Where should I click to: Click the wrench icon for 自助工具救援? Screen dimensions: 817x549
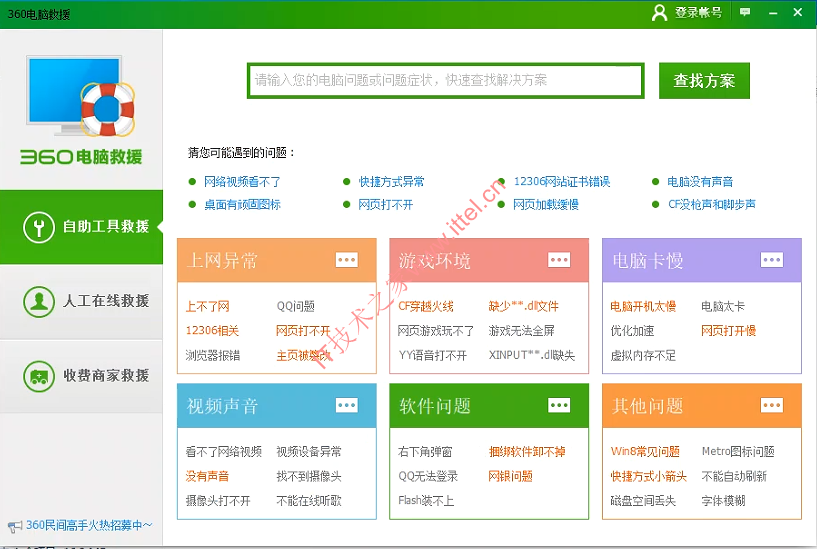pos(39,227)
